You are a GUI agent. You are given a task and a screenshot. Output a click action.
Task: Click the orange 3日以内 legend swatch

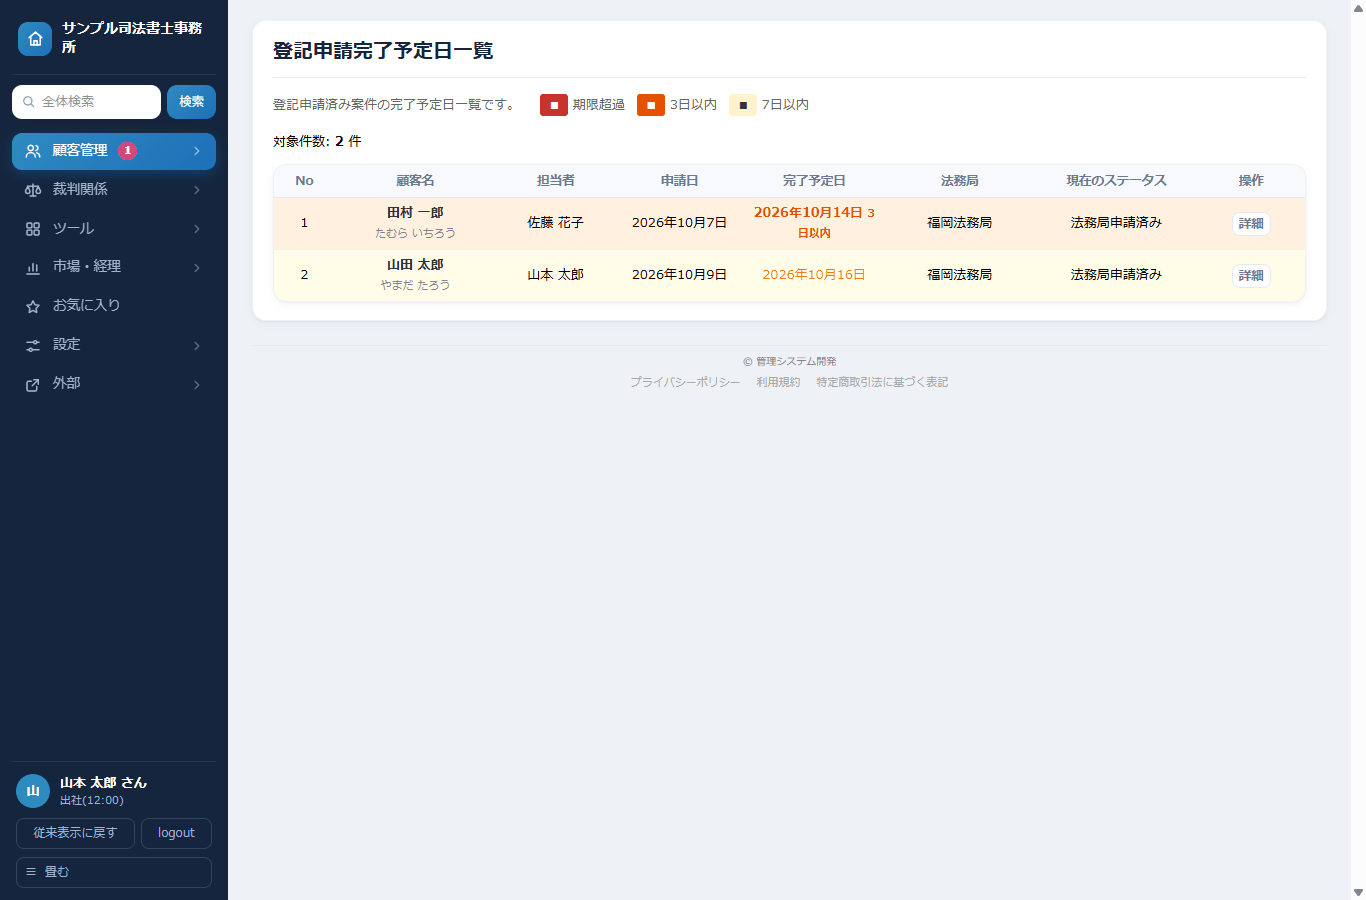click(651, 105)
